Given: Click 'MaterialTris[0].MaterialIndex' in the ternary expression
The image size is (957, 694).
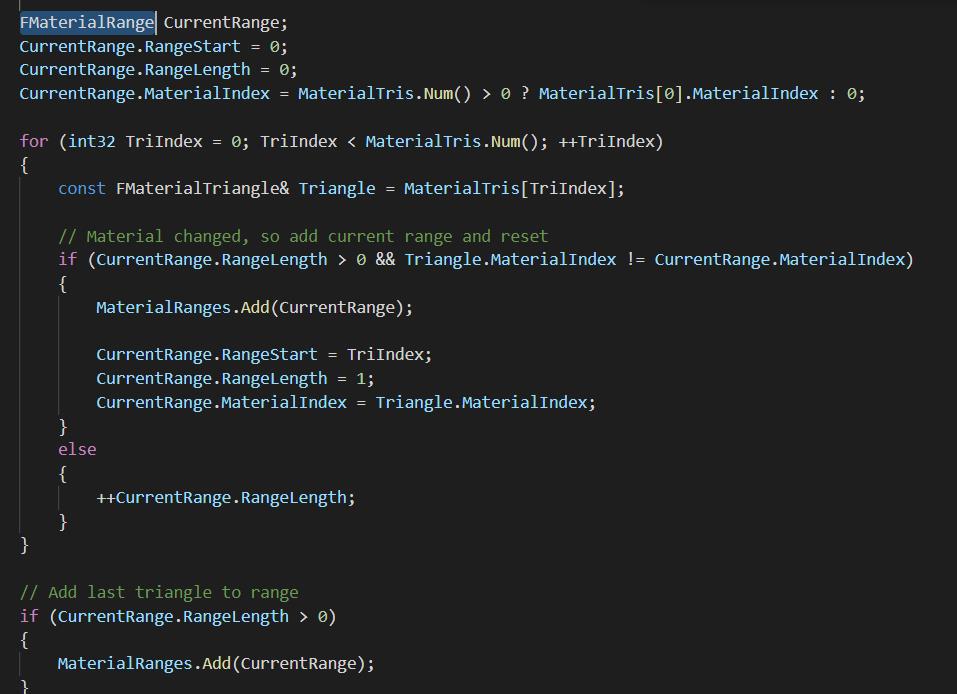Looking at the screenshot, I should click(678, 93).
